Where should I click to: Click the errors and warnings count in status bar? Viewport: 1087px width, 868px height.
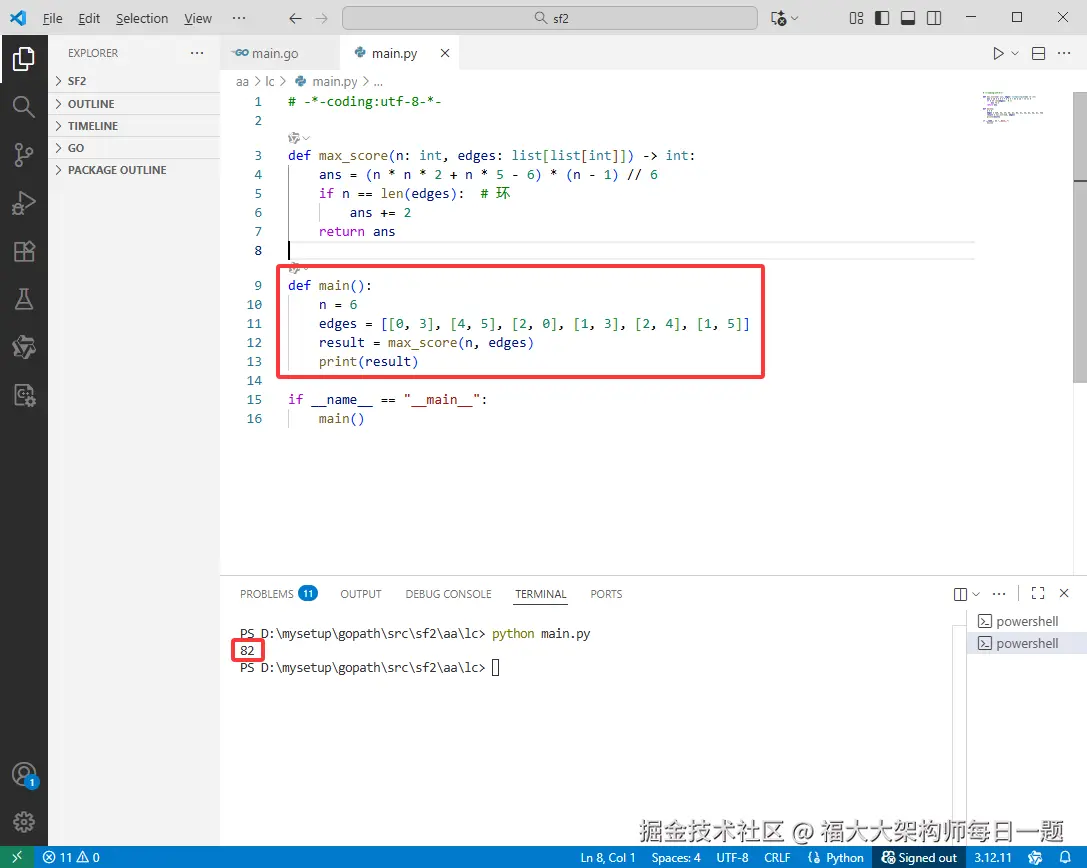[71, 857]
